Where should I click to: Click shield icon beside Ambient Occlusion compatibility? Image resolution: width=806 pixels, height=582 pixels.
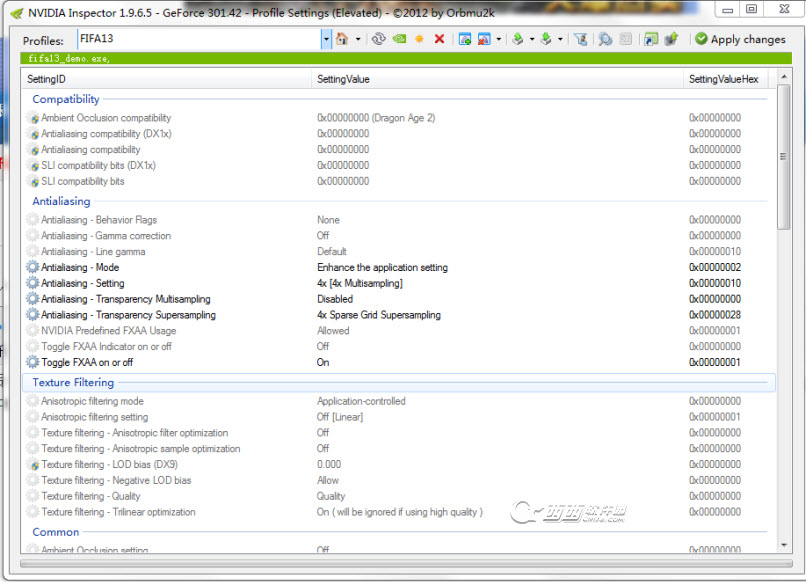33,118
